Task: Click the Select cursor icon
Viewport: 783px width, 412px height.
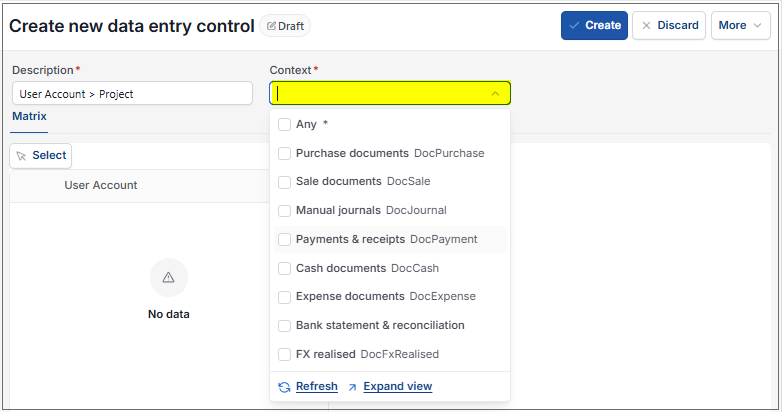Action: (21, 156)
